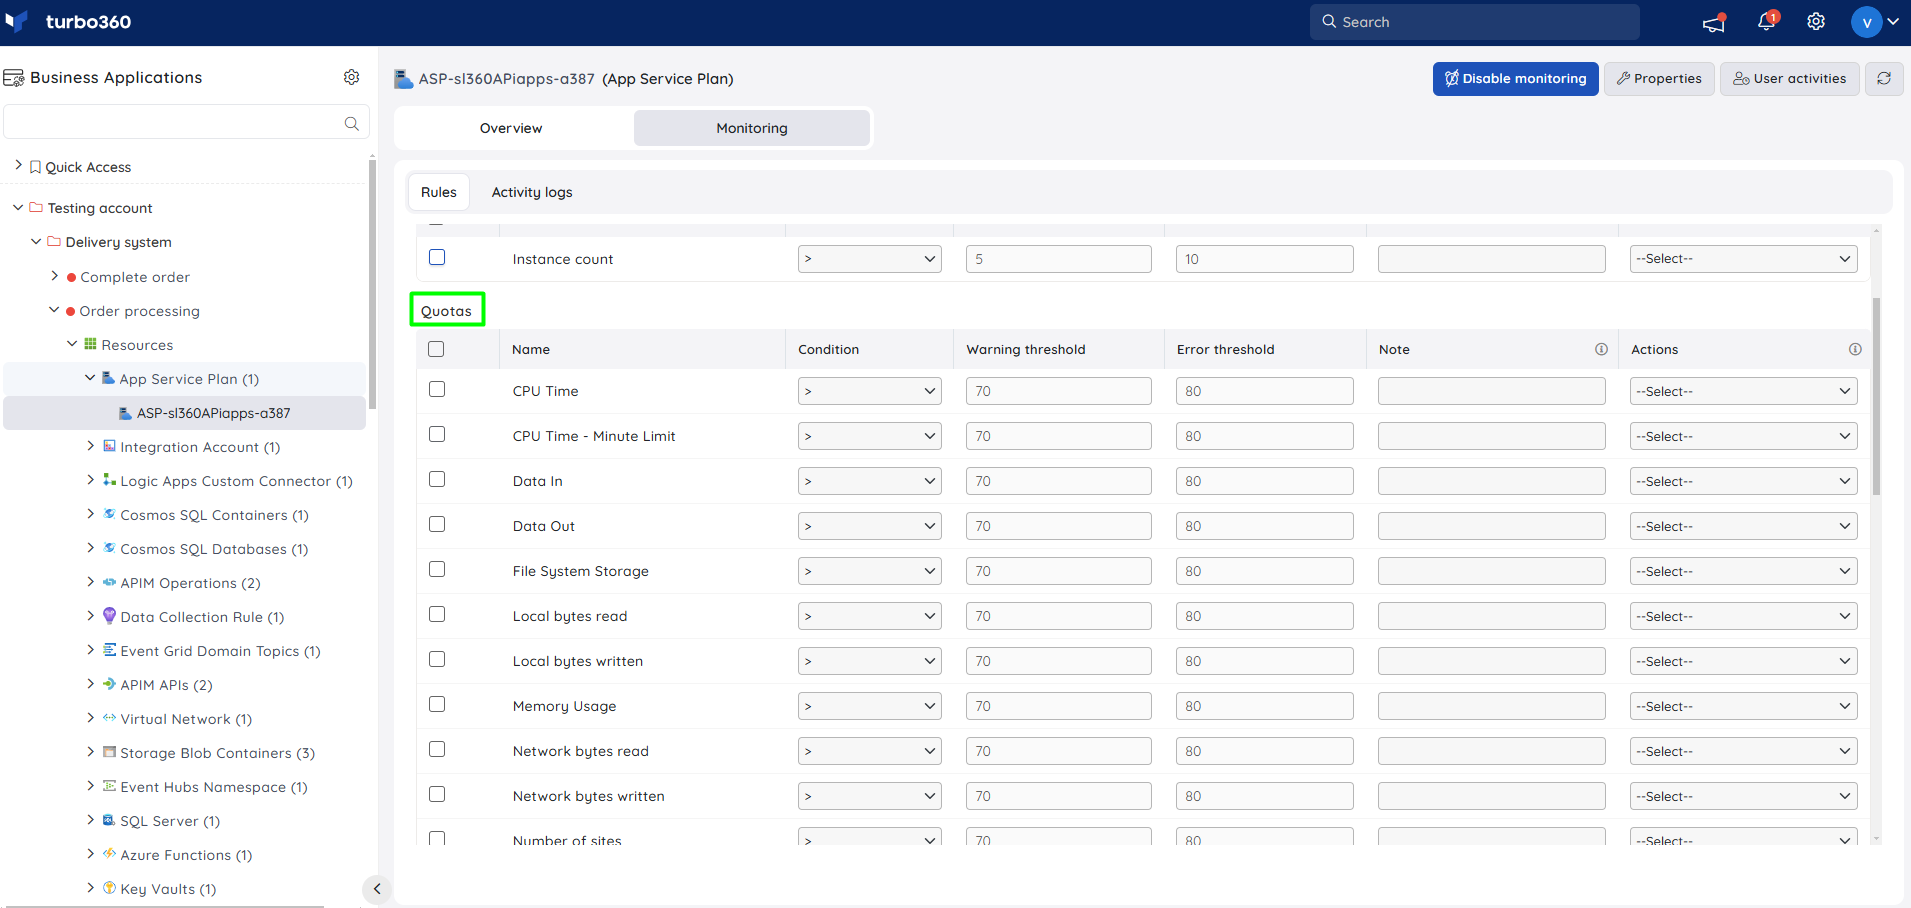Click Warning threshold field for Data Out

pos(1058,526)
